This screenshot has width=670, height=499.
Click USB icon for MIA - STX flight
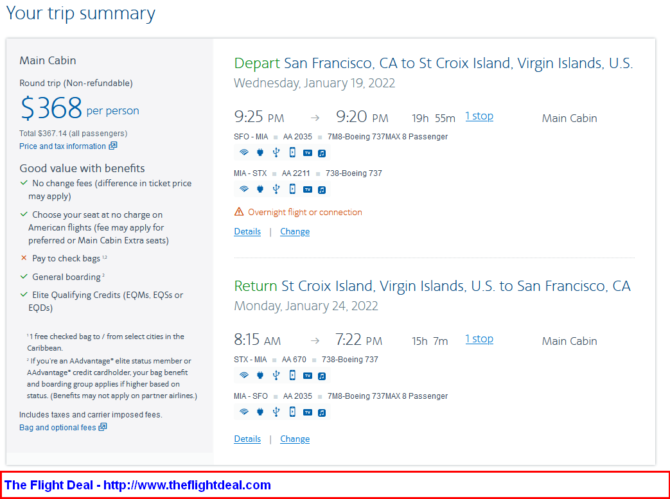tap(276, 189)
